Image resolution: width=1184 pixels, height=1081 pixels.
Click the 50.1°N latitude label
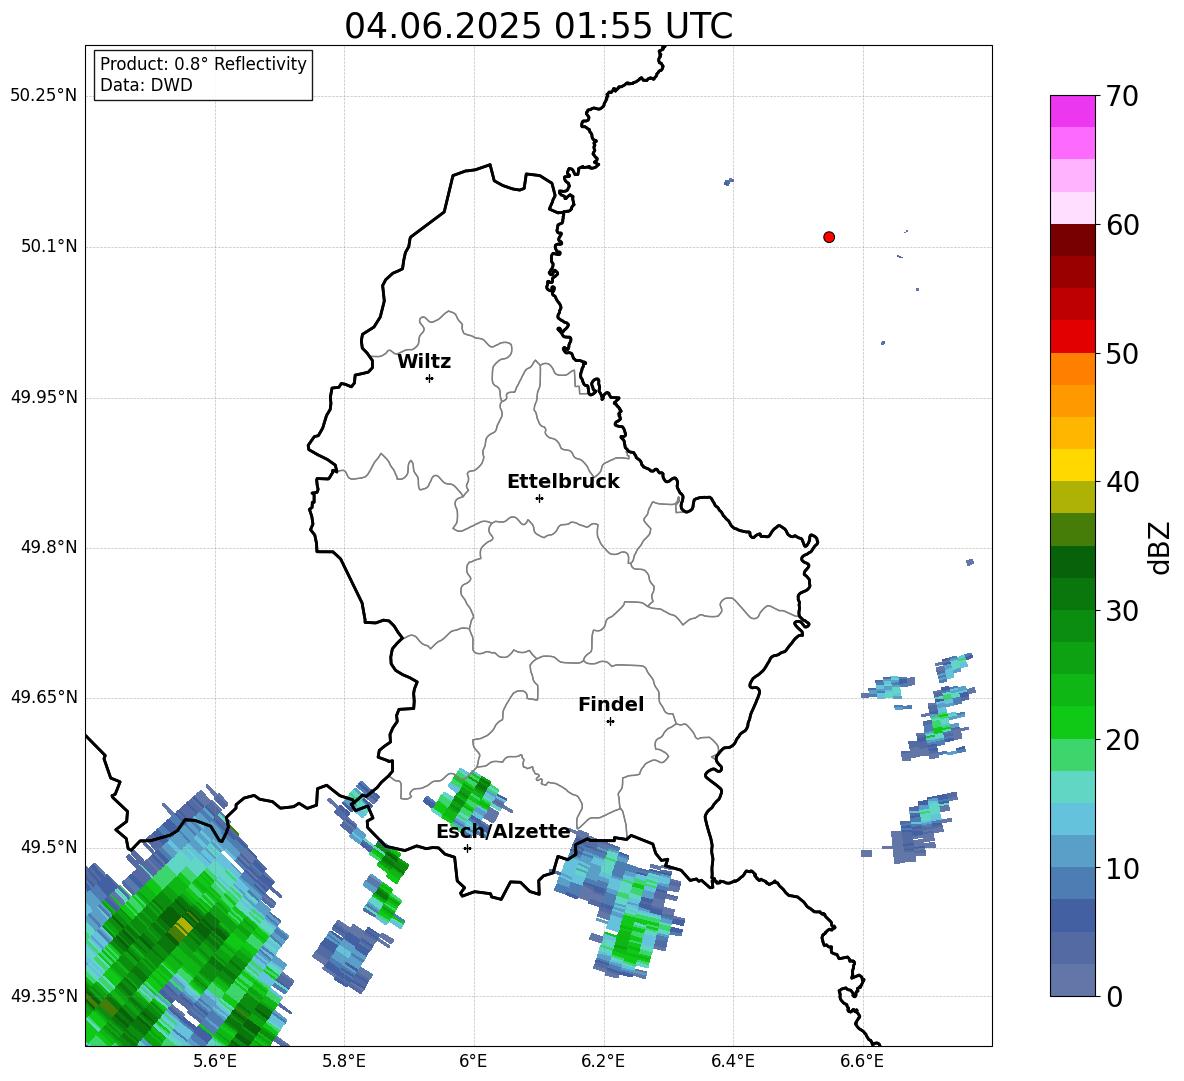[48, 246]
